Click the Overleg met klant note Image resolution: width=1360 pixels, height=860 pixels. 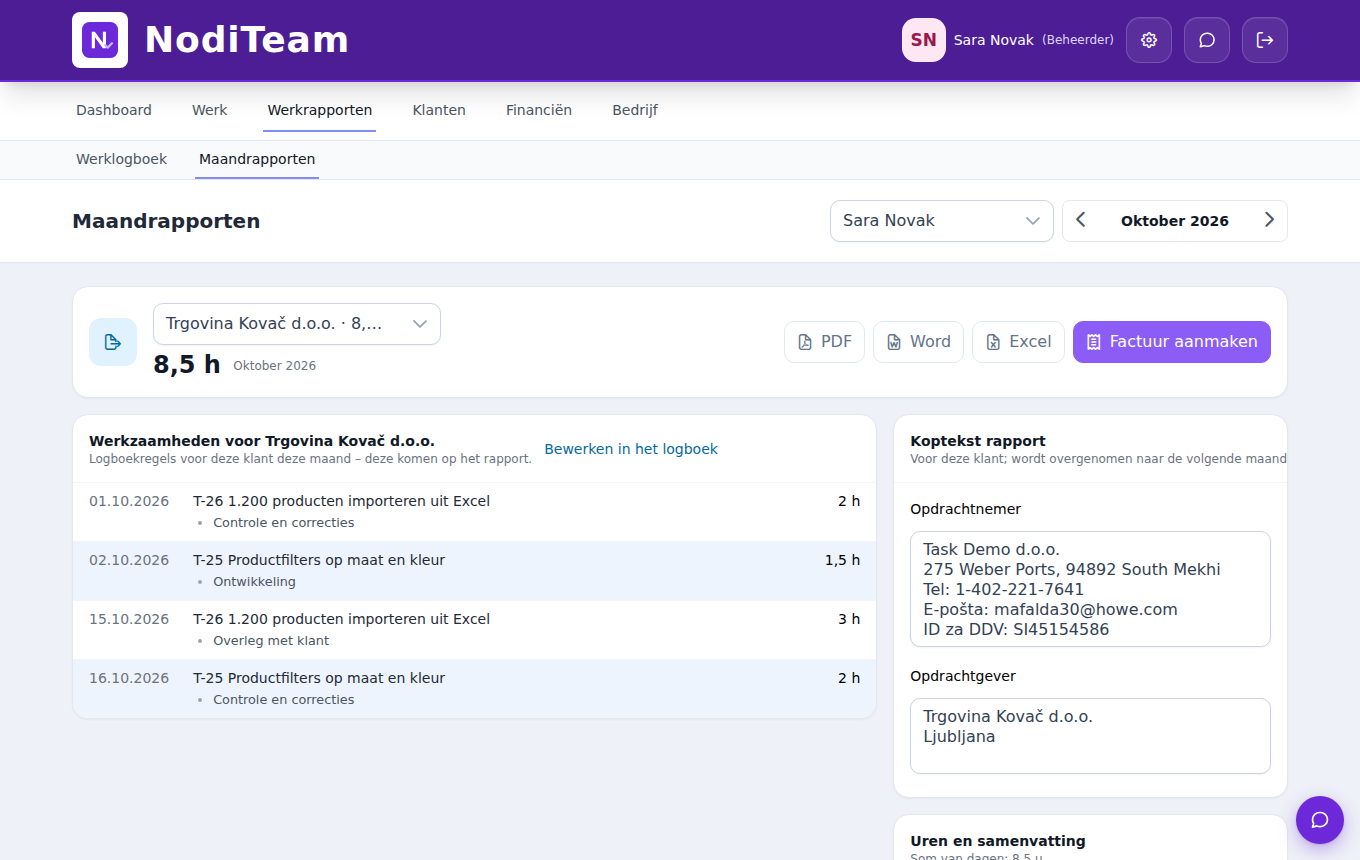(271, 641)
